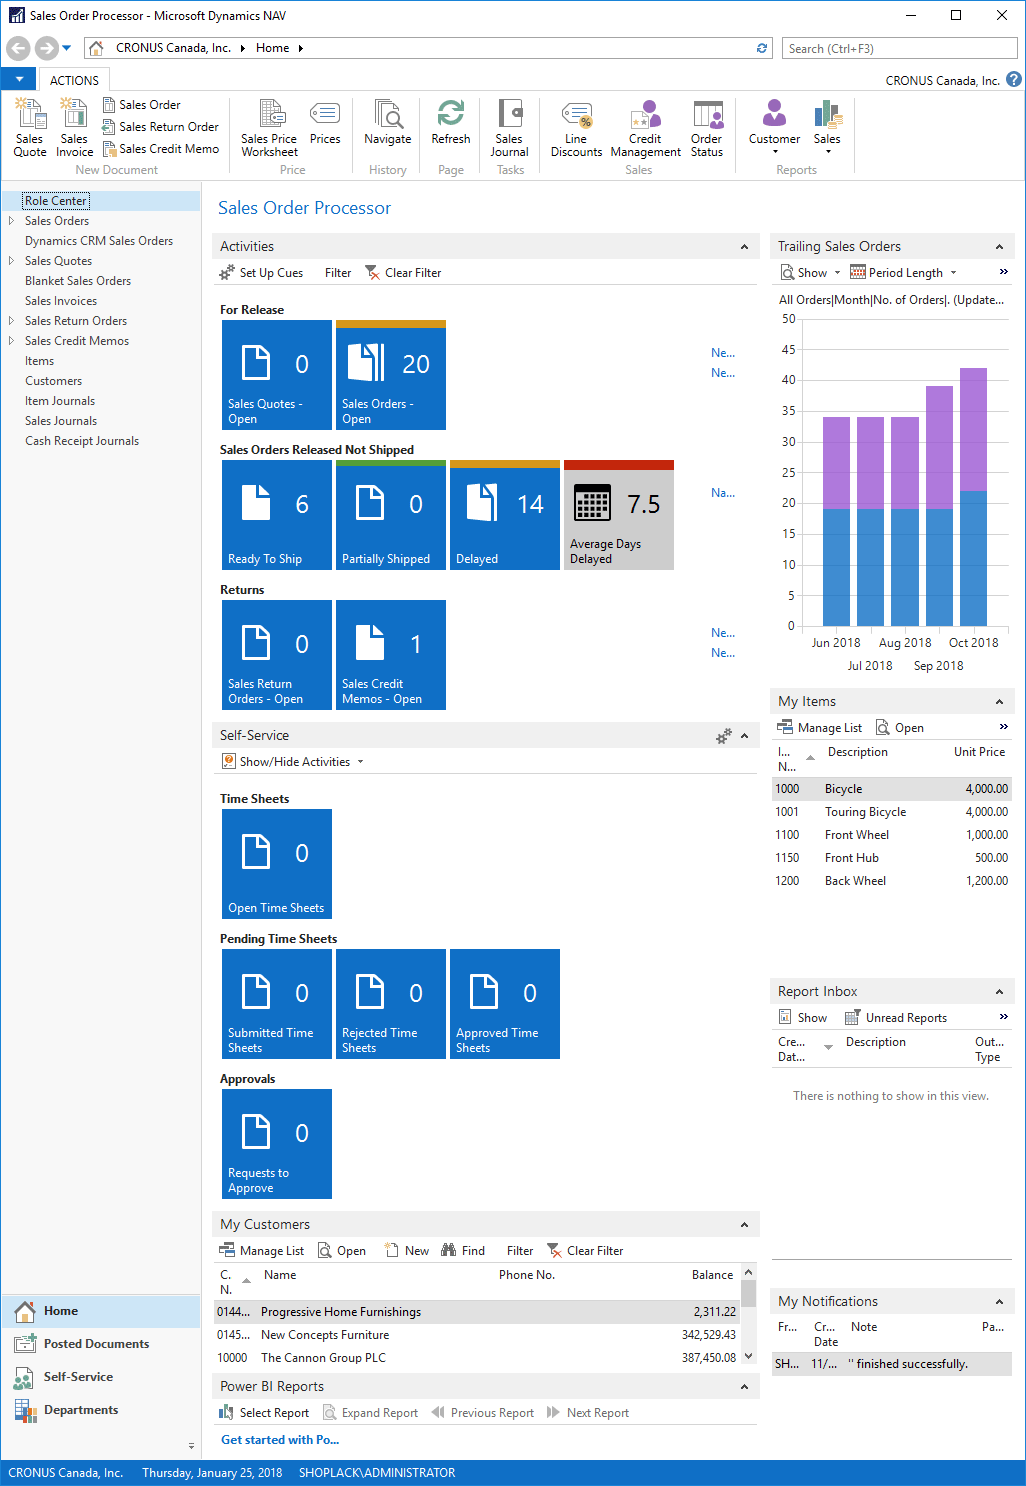1026x1486 pixels.
Task: Sort My Customers by Balance column
Action: click(x=712, y=1275)
